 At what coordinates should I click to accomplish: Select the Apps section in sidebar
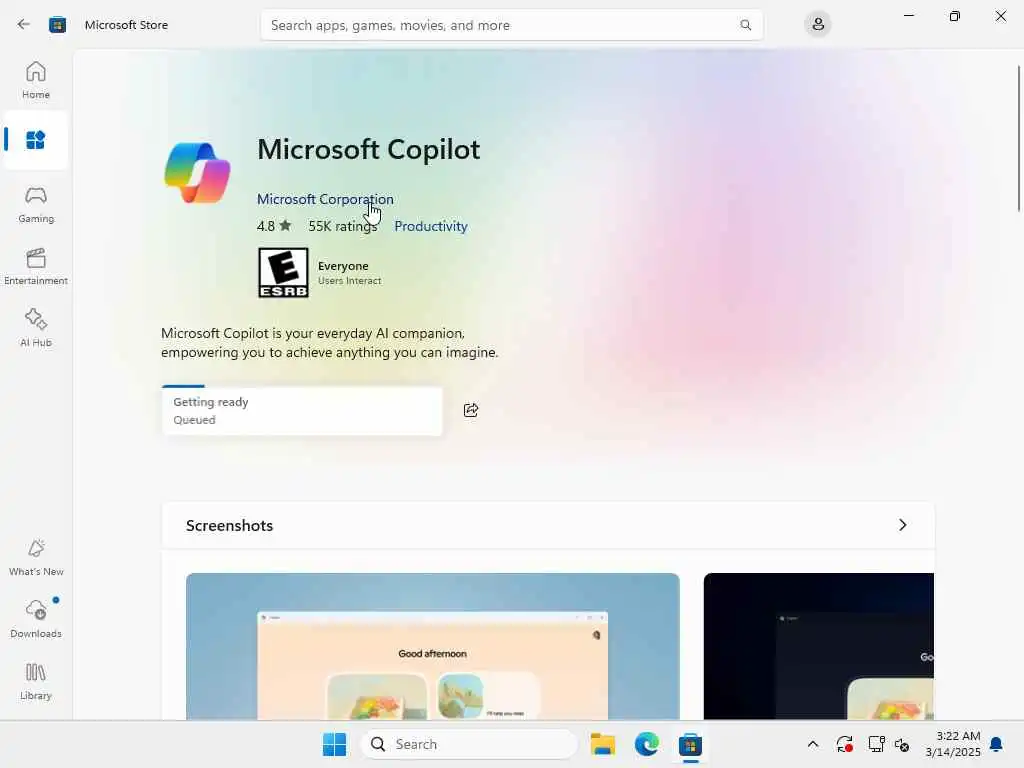point(36,140)
